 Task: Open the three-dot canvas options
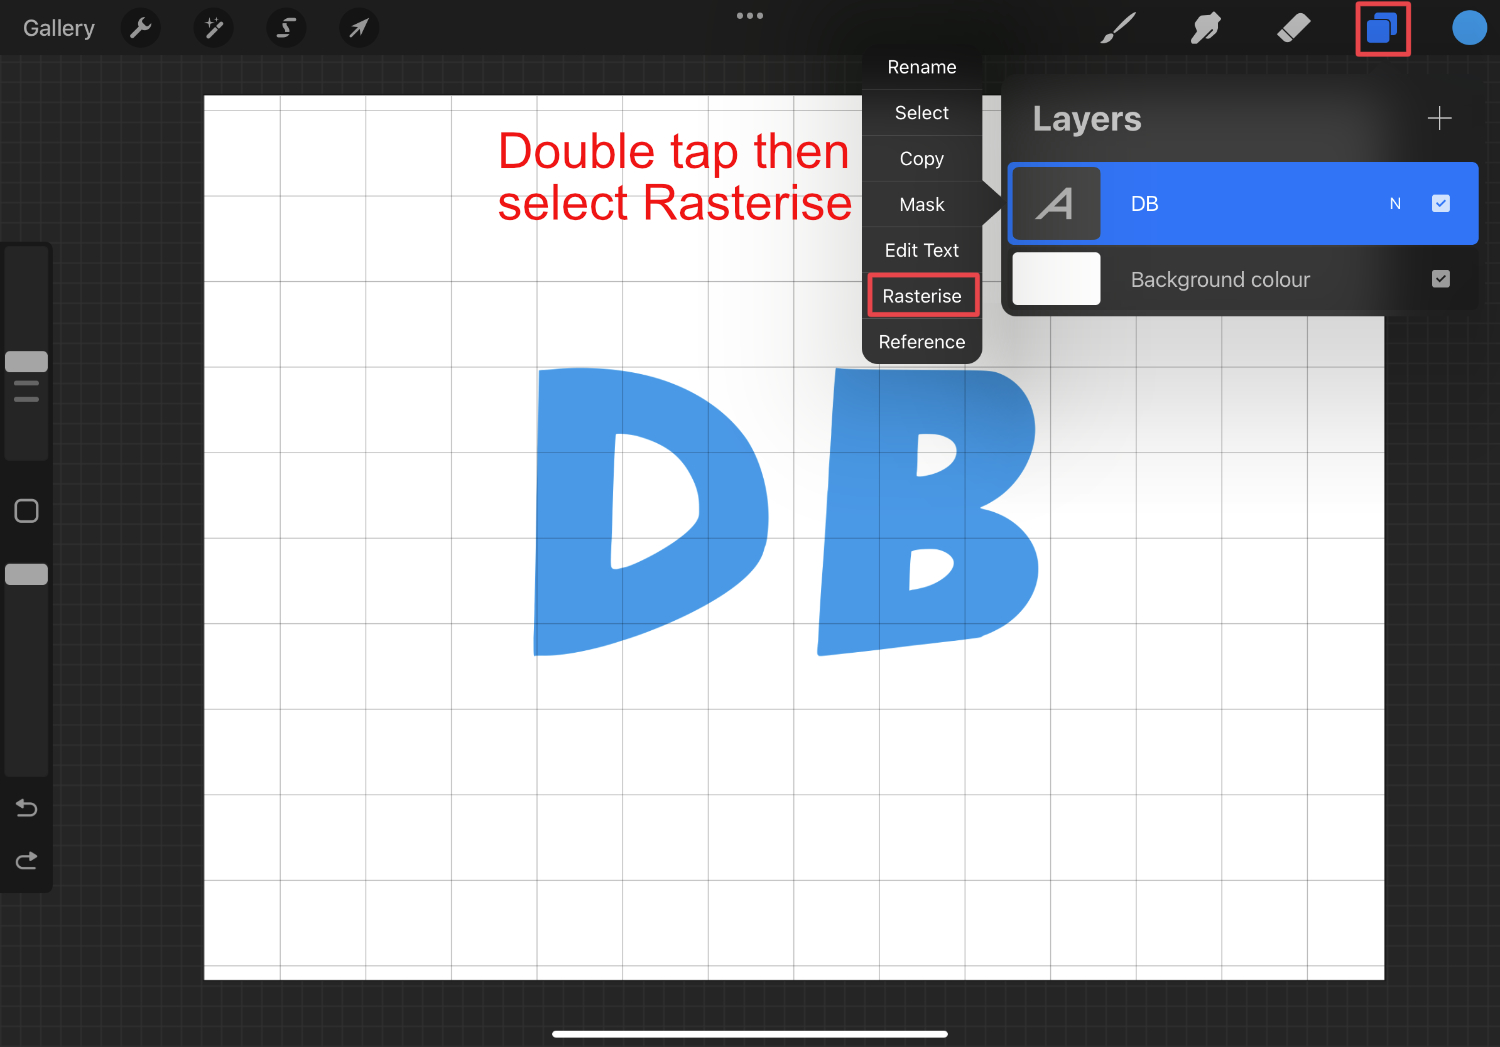[750, 15]
